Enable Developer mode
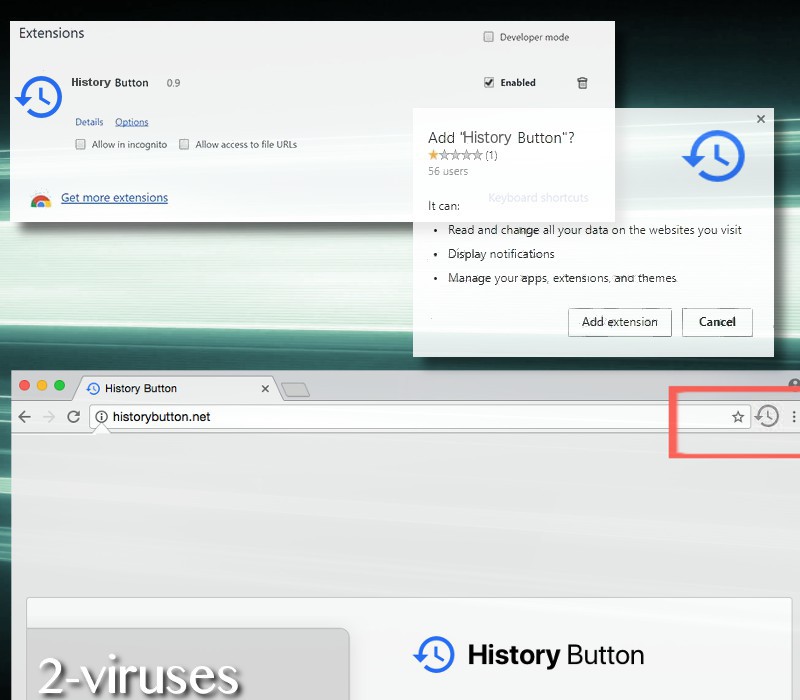The image size is (800, 700). pos(489,36)
